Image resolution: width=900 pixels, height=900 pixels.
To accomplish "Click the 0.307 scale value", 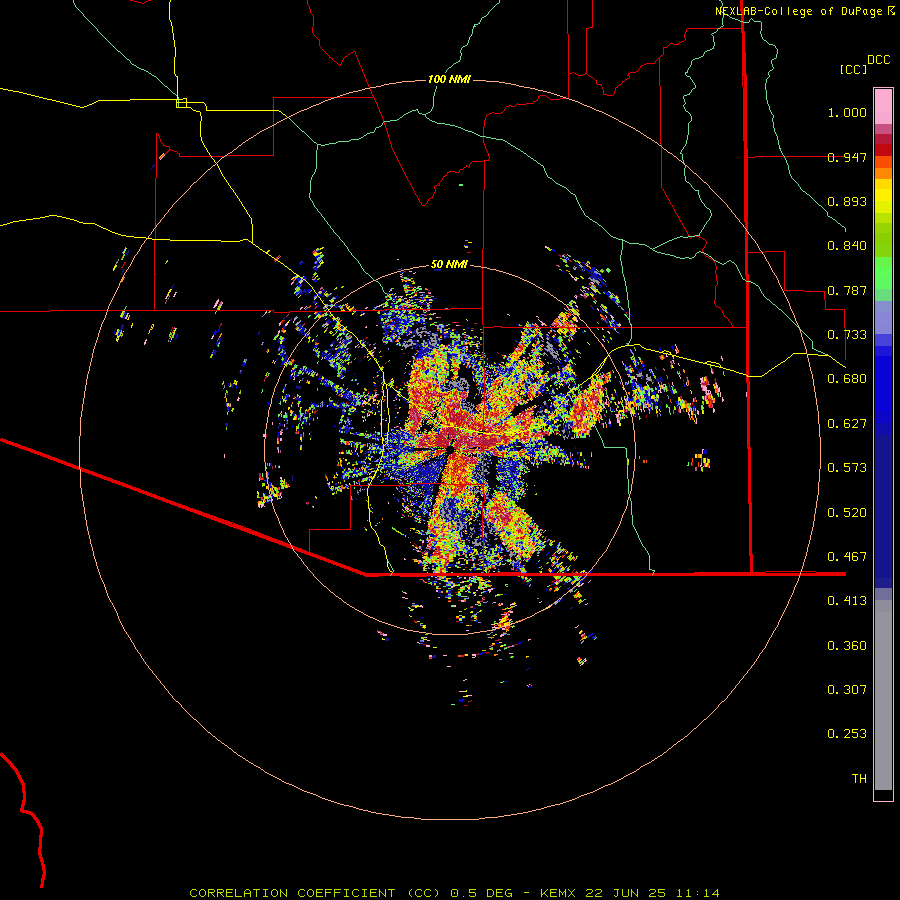I will click(847, 690).
